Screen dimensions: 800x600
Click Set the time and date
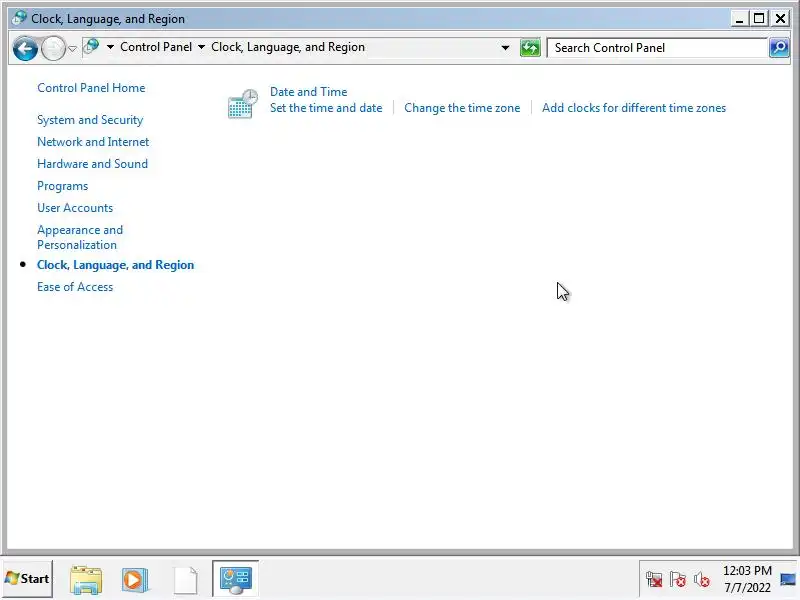(x=326, y=108)
